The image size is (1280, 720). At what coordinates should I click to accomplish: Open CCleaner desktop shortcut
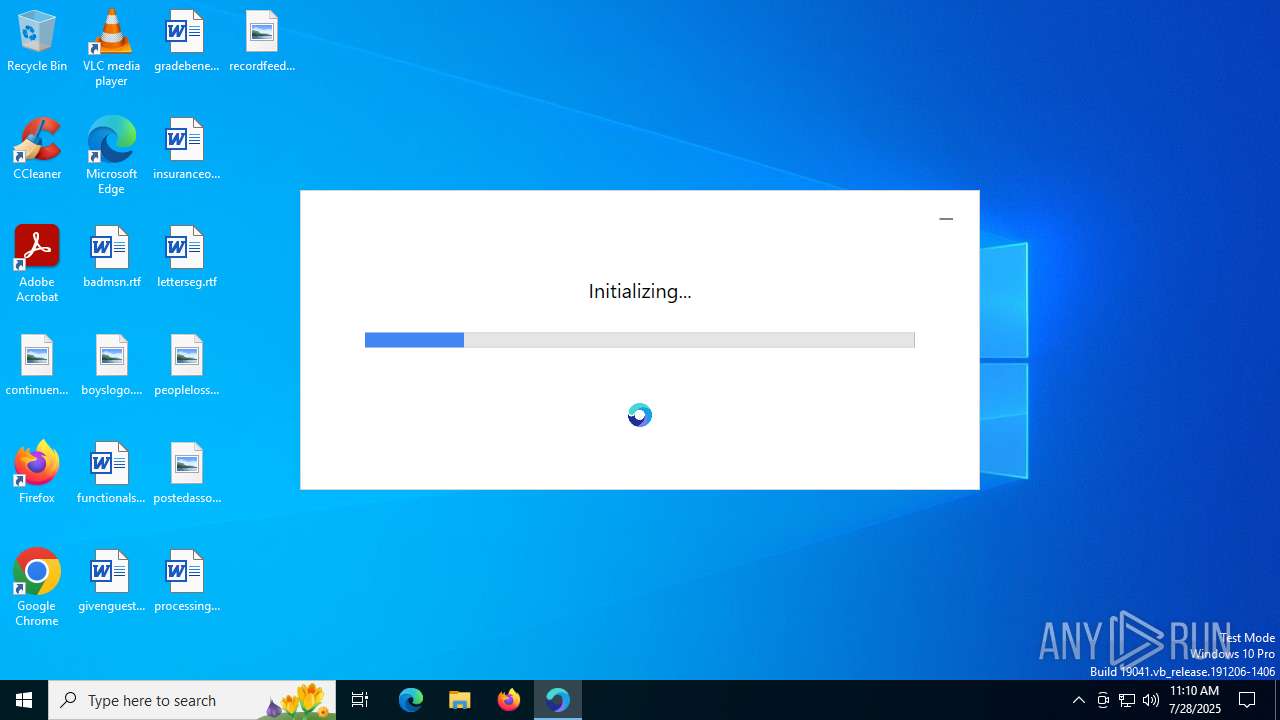click(37, 150)
